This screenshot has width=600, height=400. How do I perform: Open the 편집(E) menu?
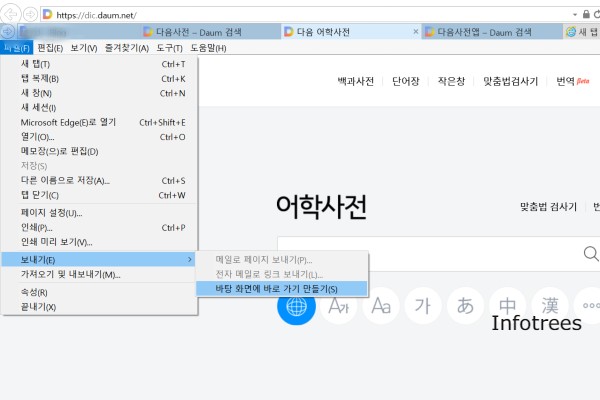click(x=50, y=48)
